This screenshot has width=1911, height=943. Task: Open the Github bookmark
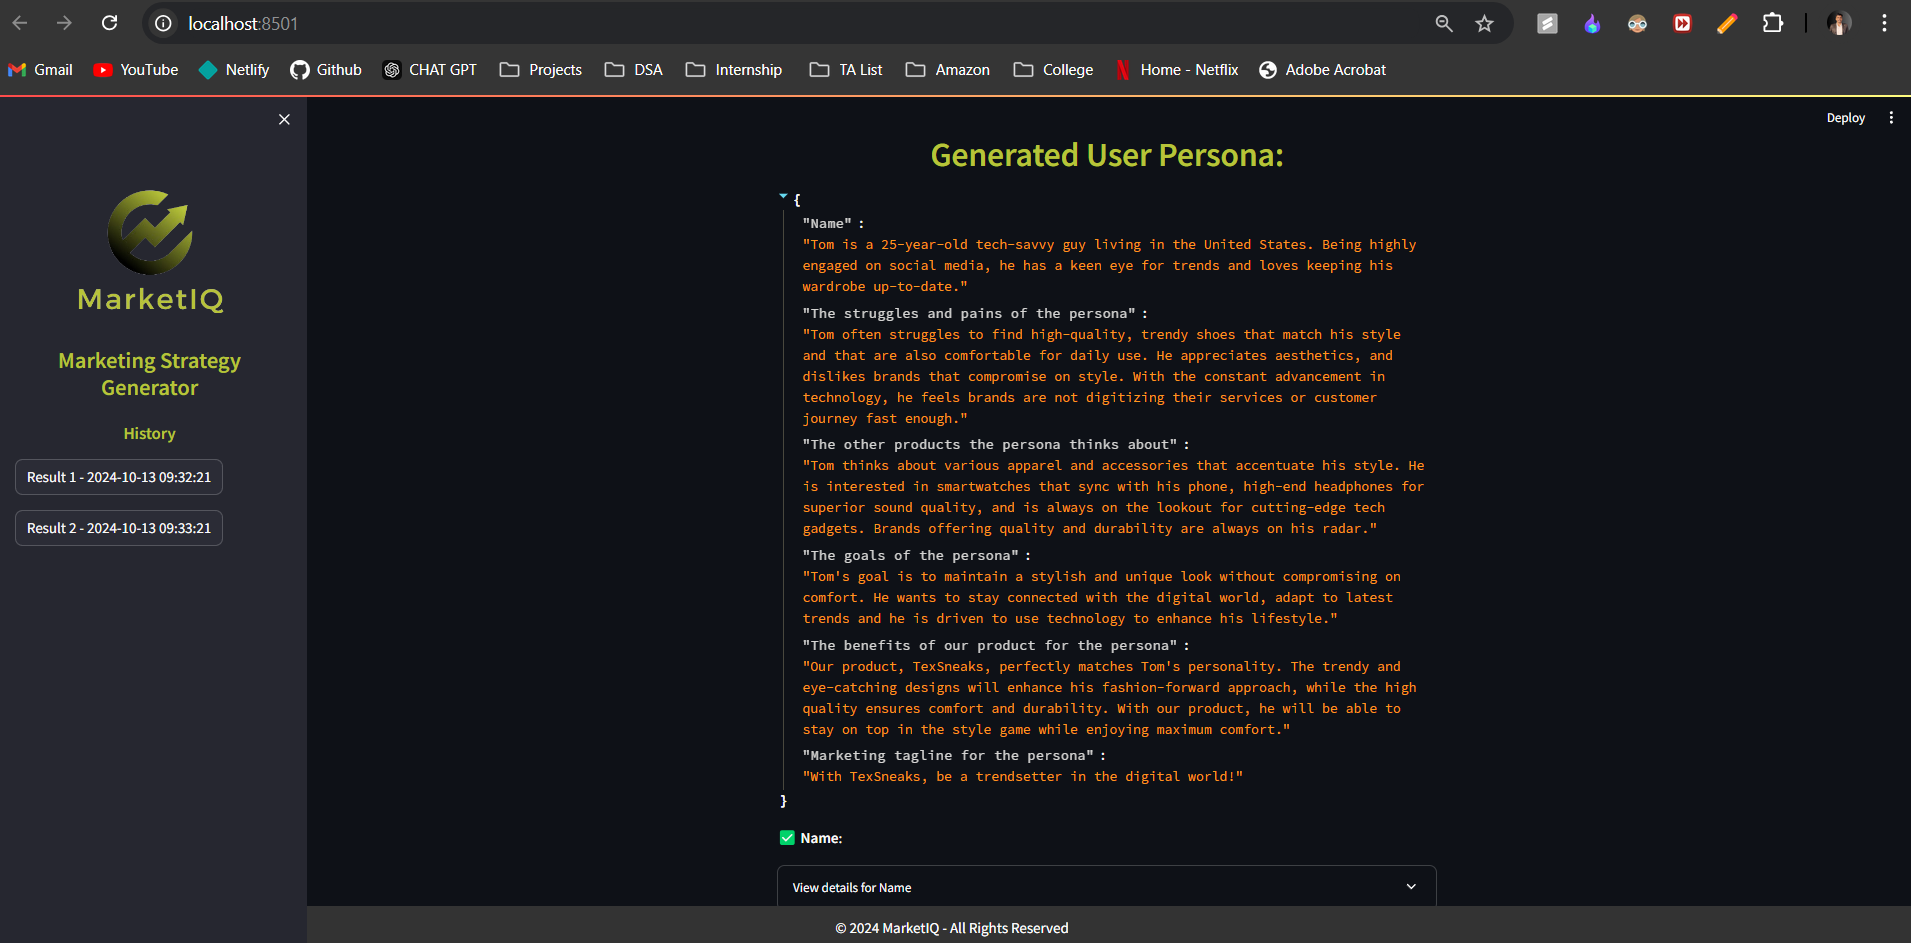click(326, 70)
